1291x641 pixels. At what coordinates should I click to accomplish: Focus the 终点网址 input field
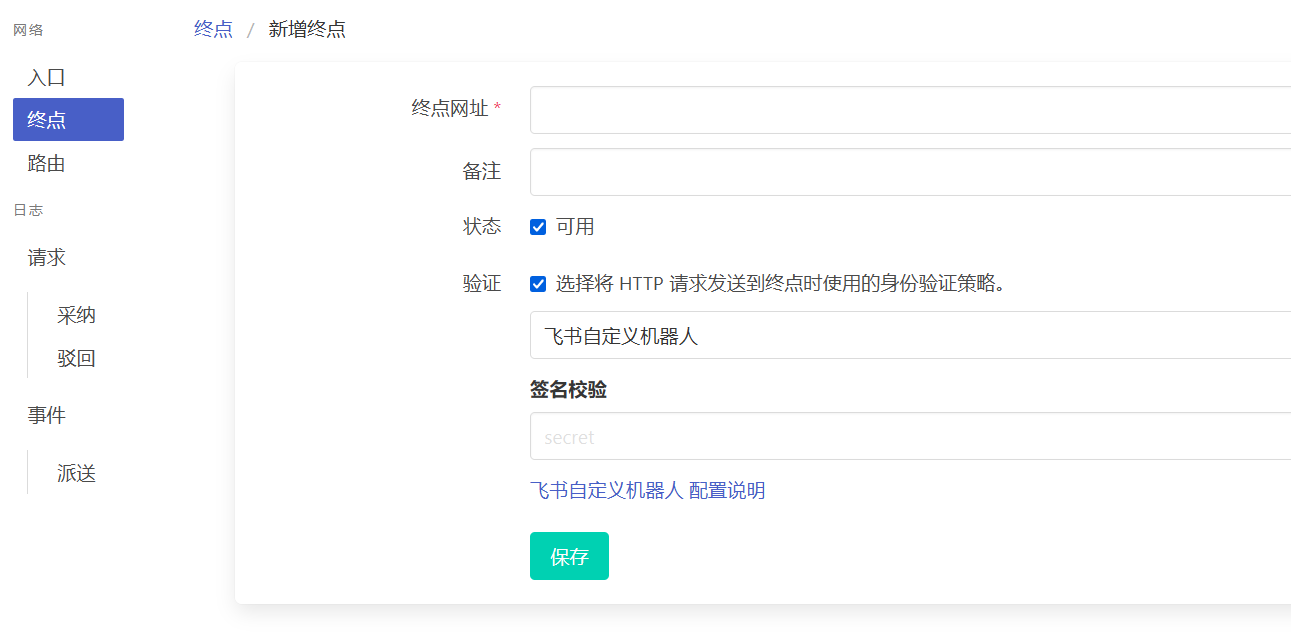click(x=910, y=110)
